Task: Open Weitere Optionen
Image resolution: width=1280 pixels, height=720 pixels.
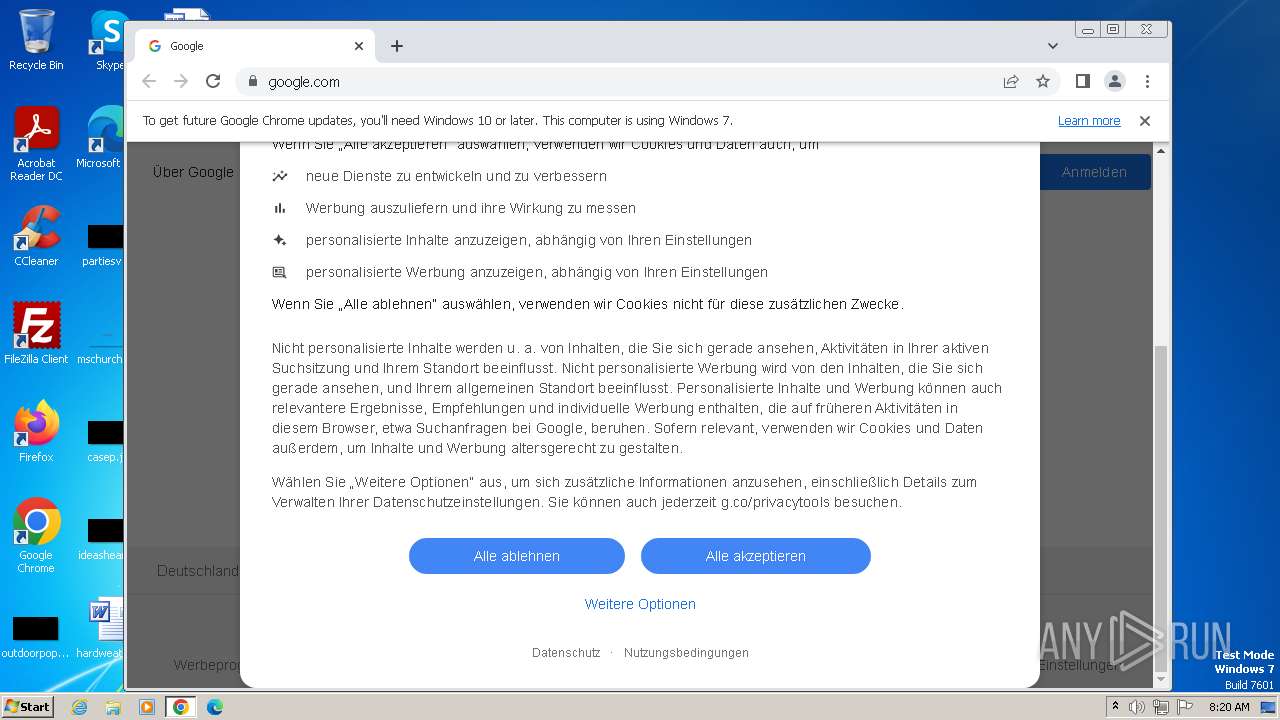Action: click(640, 604)
